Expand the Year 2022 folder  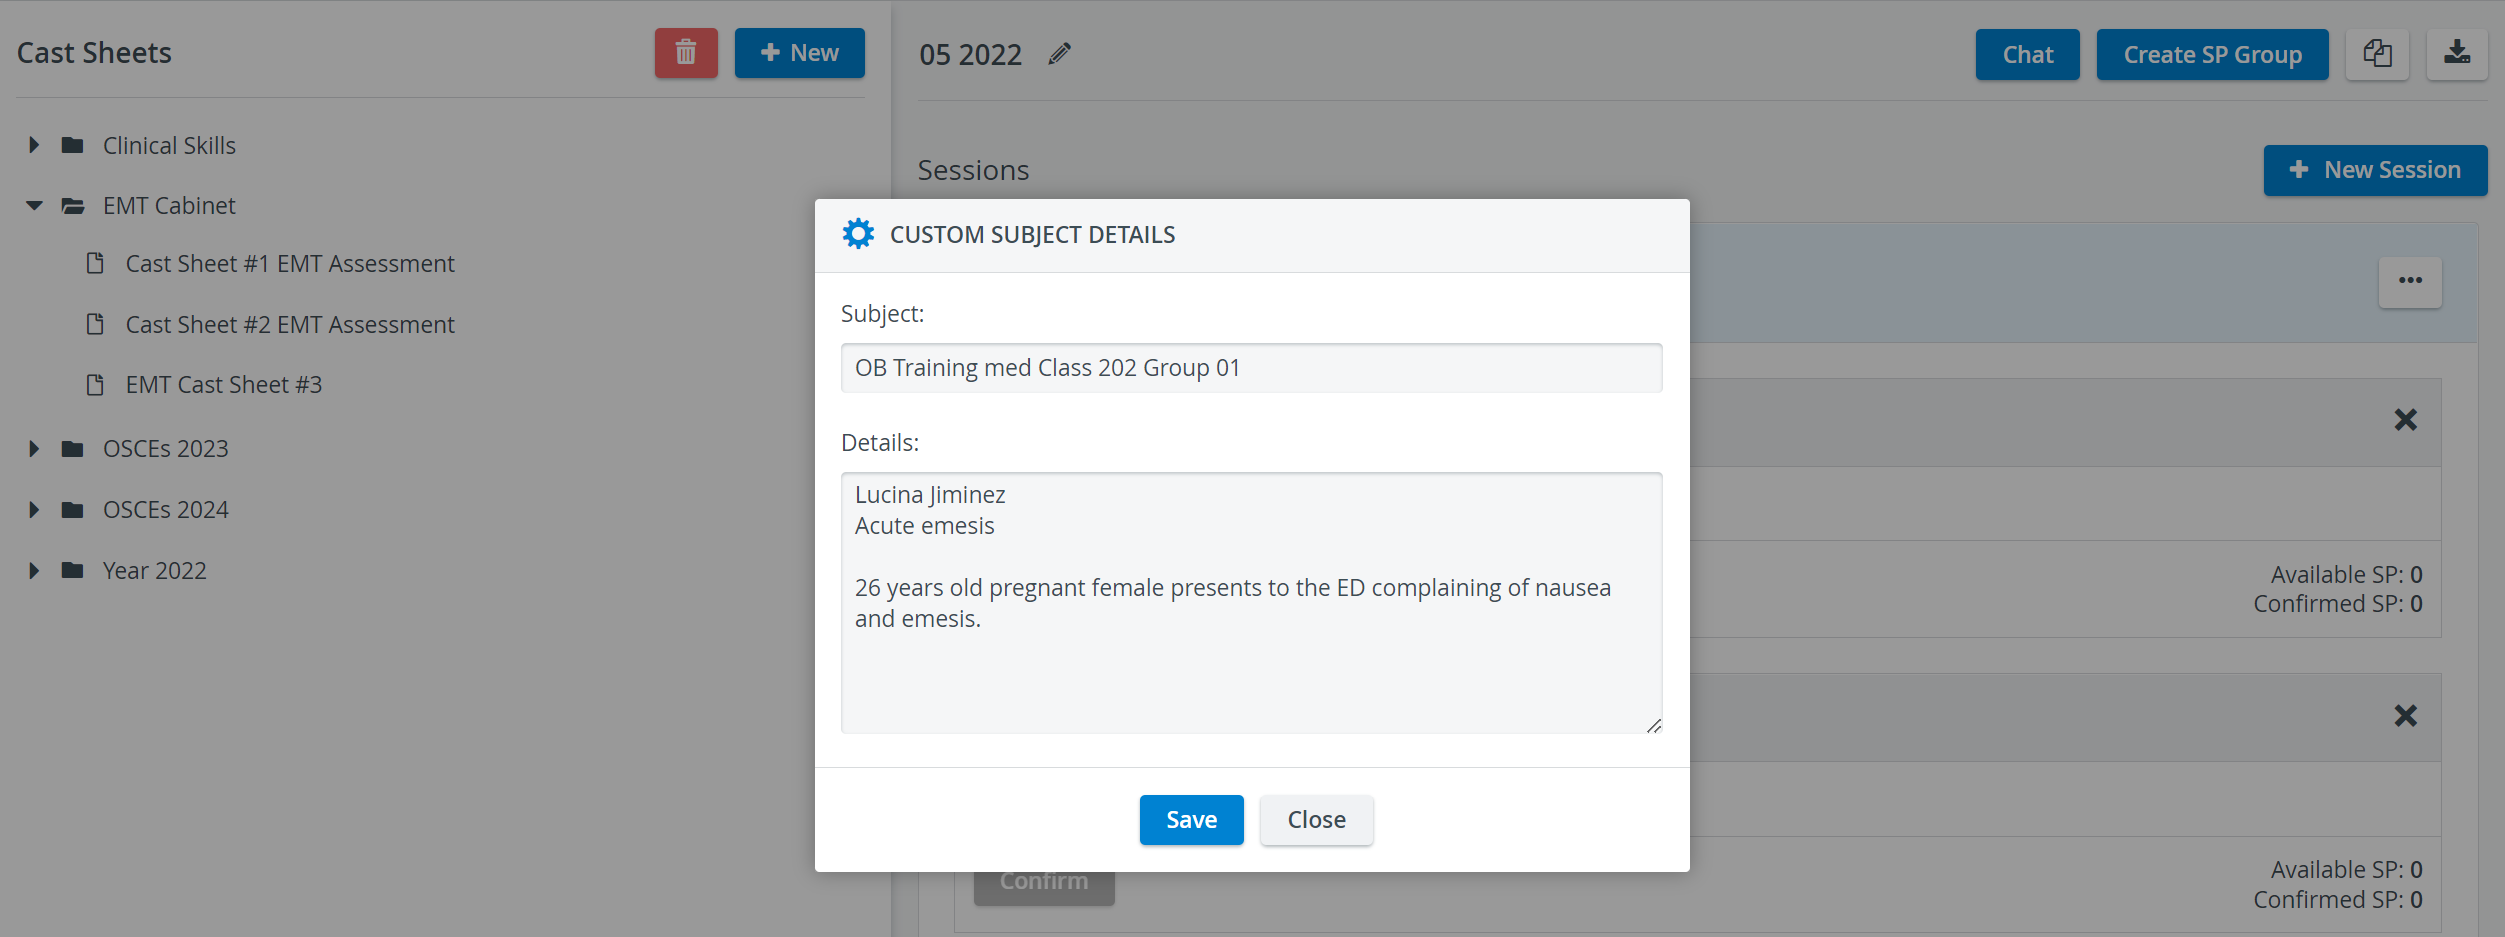[x=34, y=571]
